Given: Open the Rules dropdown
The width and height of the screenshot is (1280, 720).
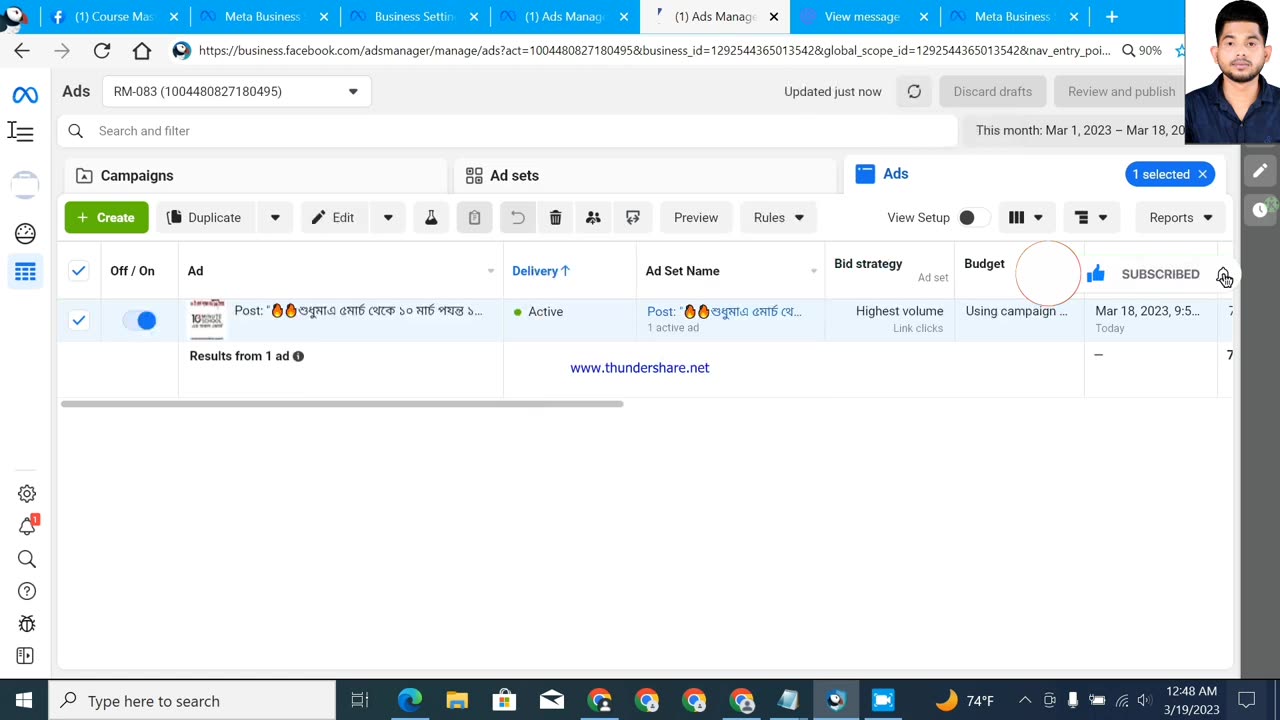Looking at the screenshot, I should click(778, 218).
